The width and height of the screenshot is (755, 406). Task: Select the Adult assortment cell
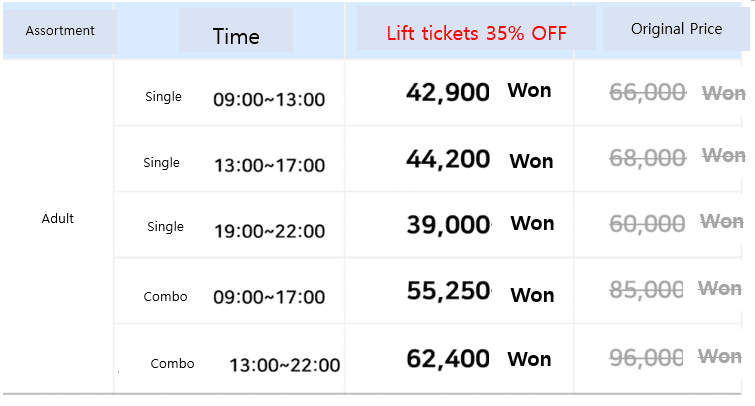pos(58,219)
